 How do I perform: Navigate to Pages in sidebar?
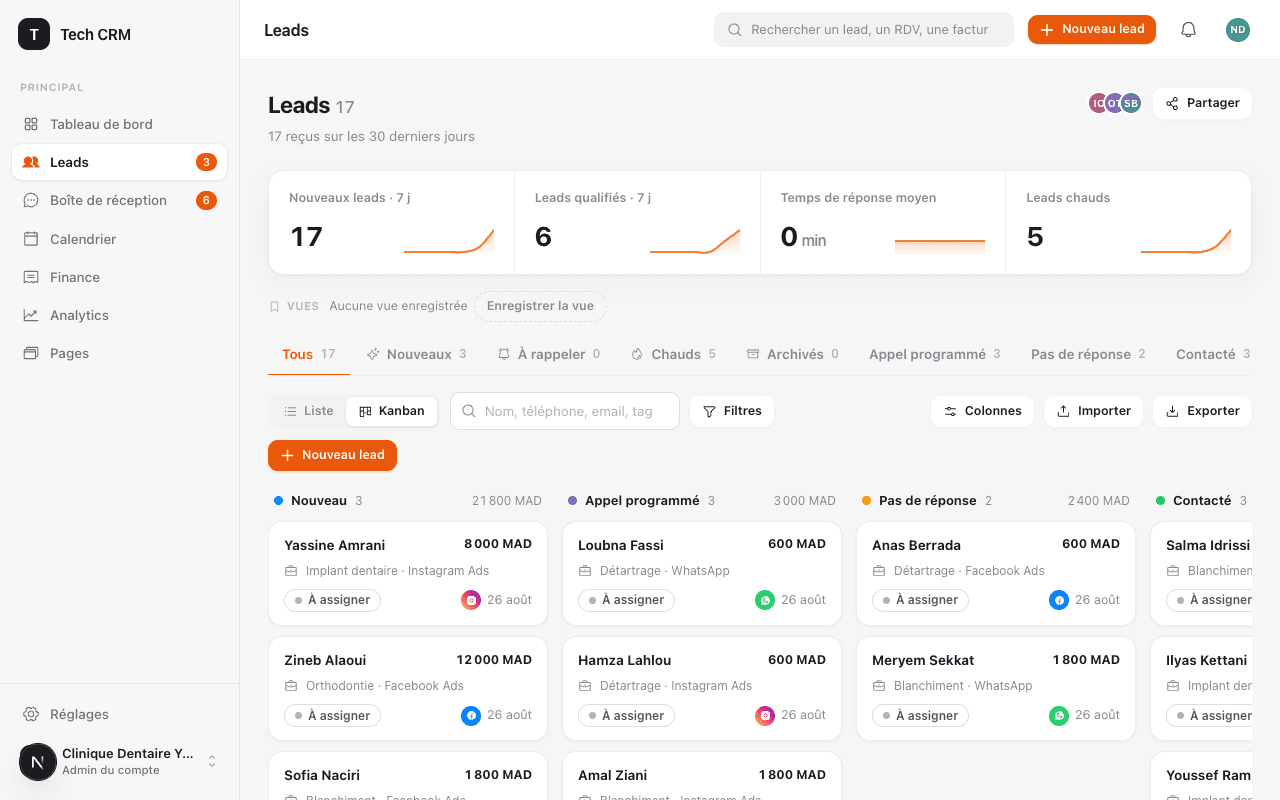pos(119,353)
